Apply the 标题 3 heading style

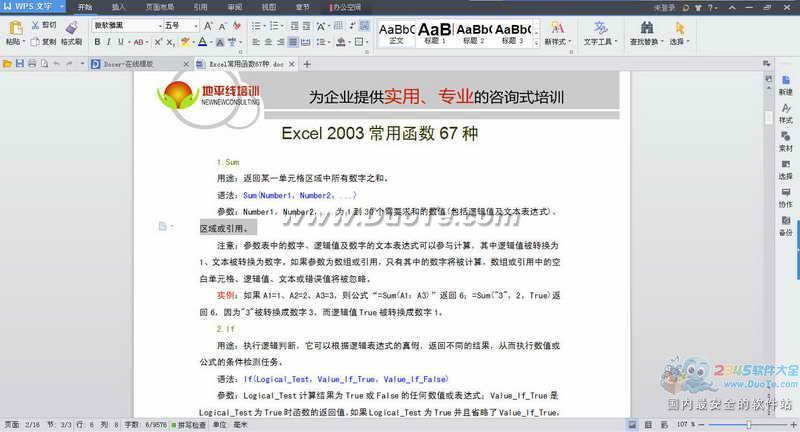[x=512, y=34]
